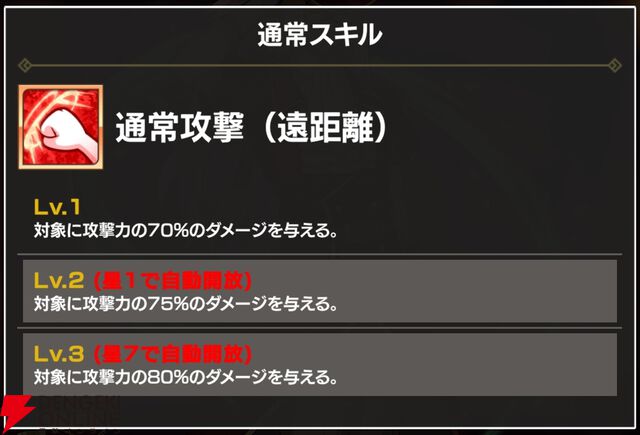
Task: Click the Dengeki Online watermark text
Action: [80, 412]
